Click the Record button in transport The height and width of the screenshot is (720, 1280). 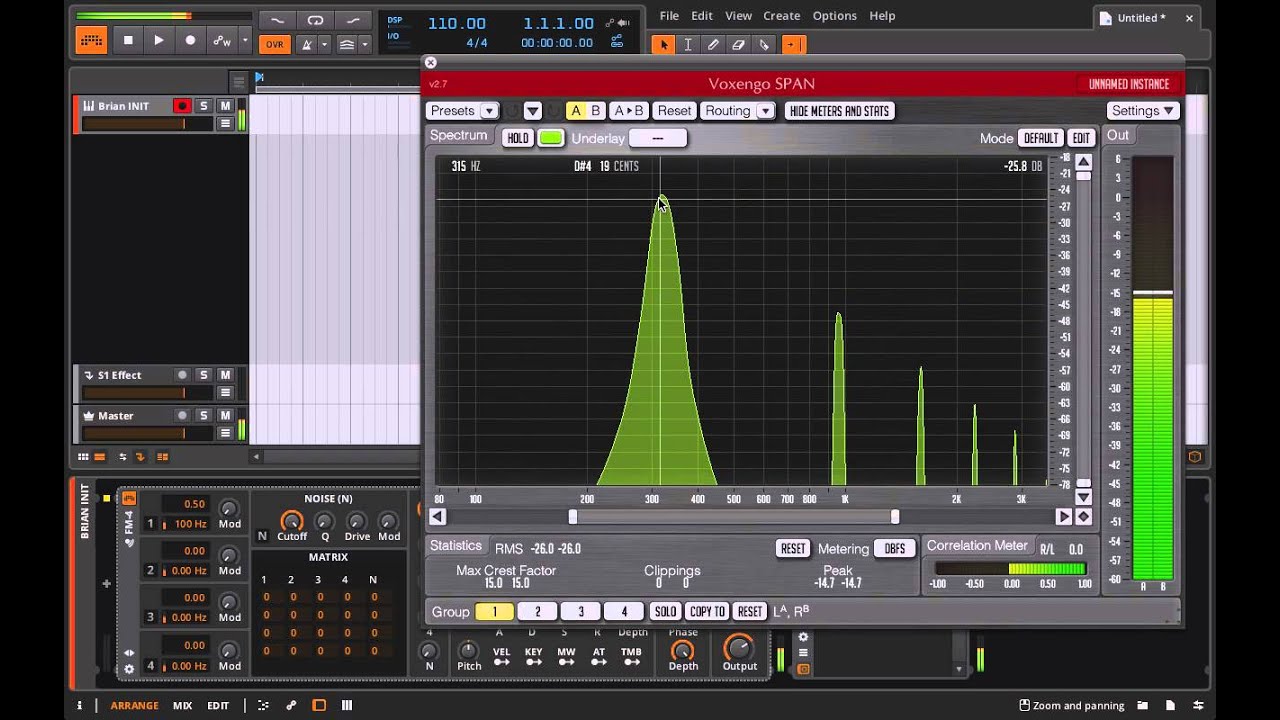(x=190, y=40)
